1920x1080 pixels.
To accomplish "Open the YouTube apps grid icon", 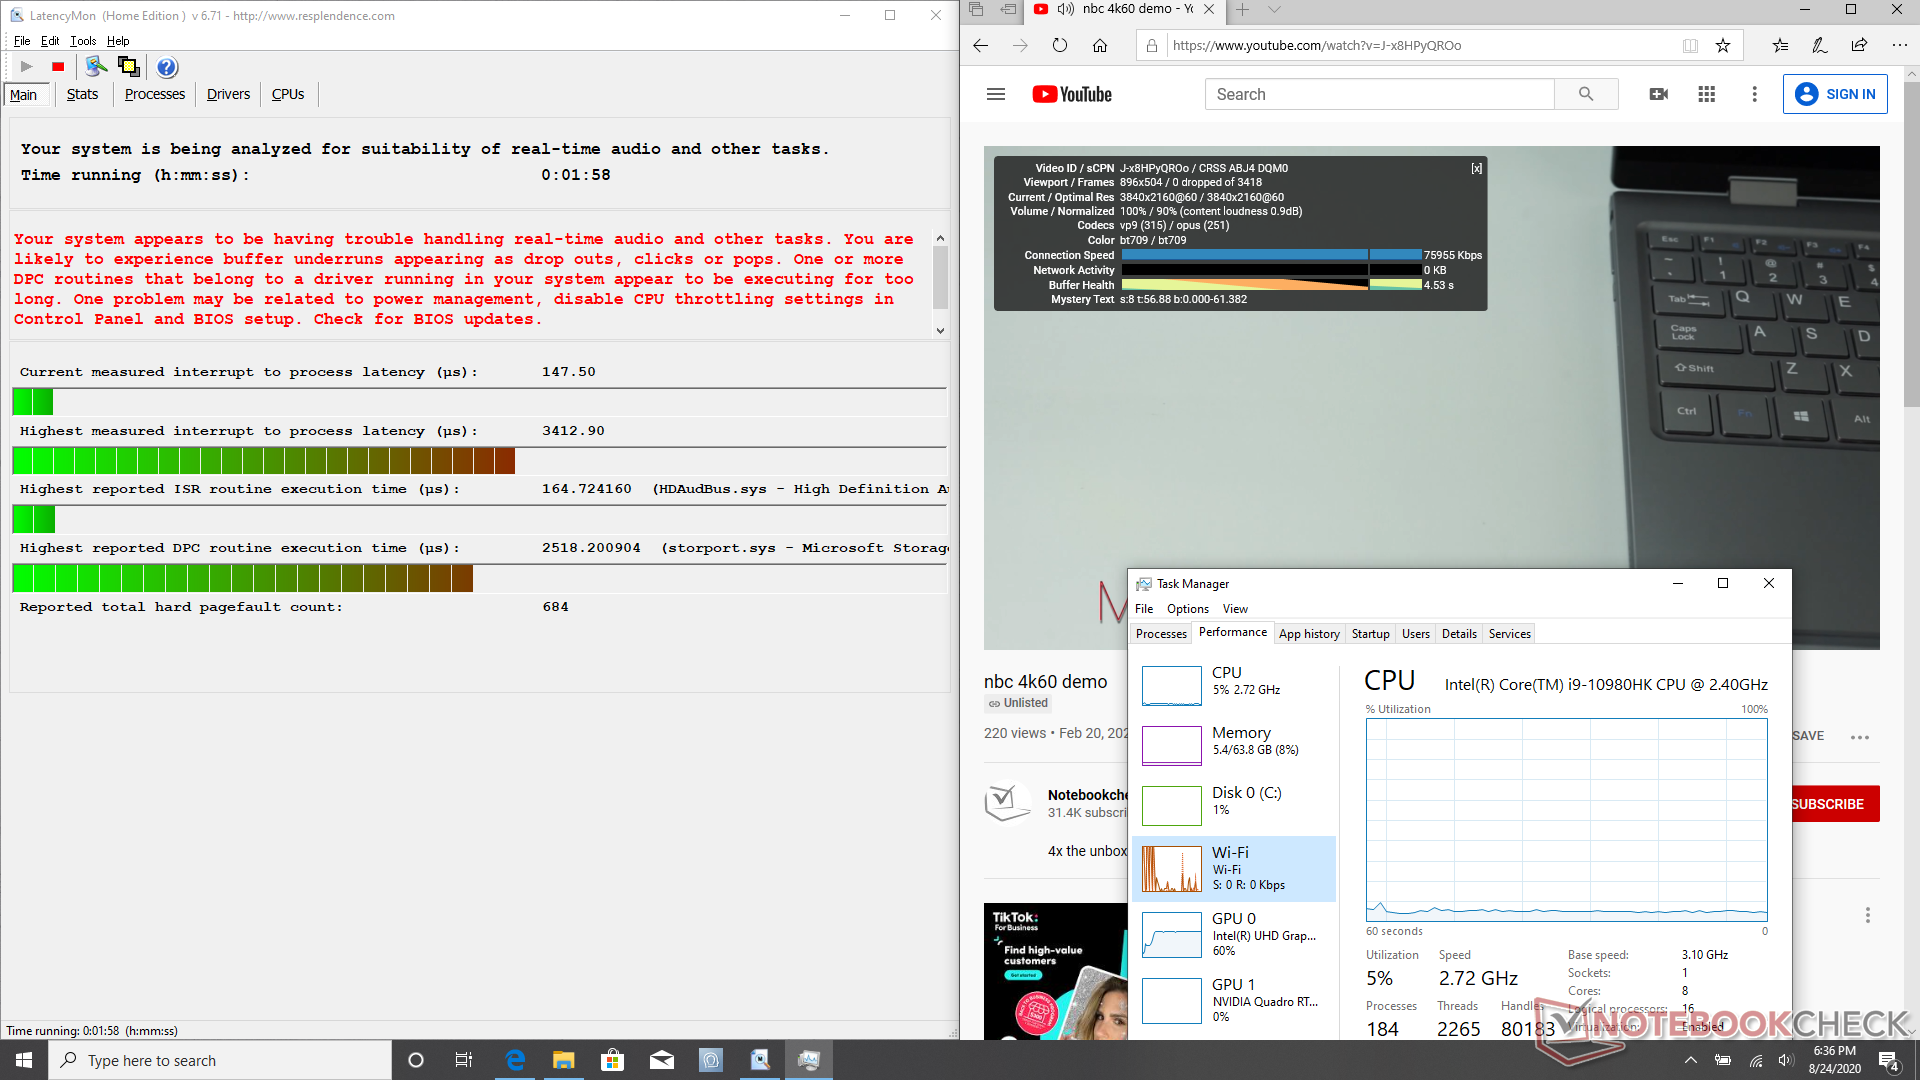I will coord(1706,94).
